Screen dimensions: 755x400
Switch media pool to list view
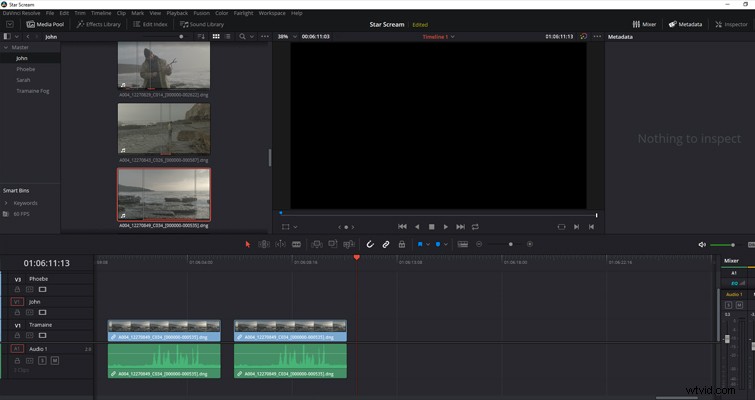[x=228, y=37]
